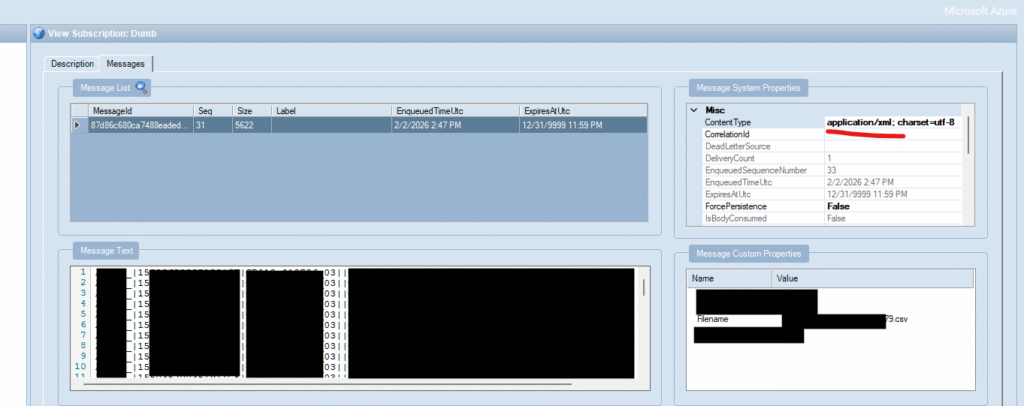Switch to the Description tab

[x=72, y=64]
